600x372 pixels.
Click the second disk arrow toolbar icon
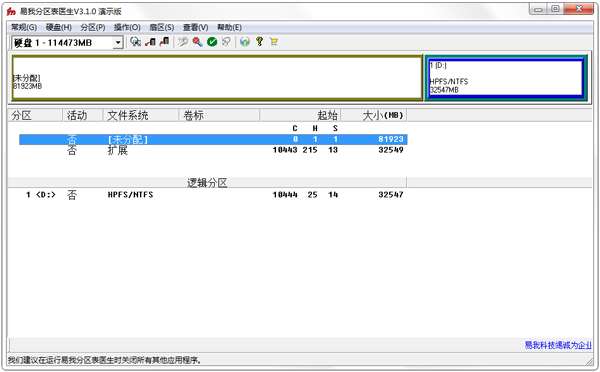164,42
